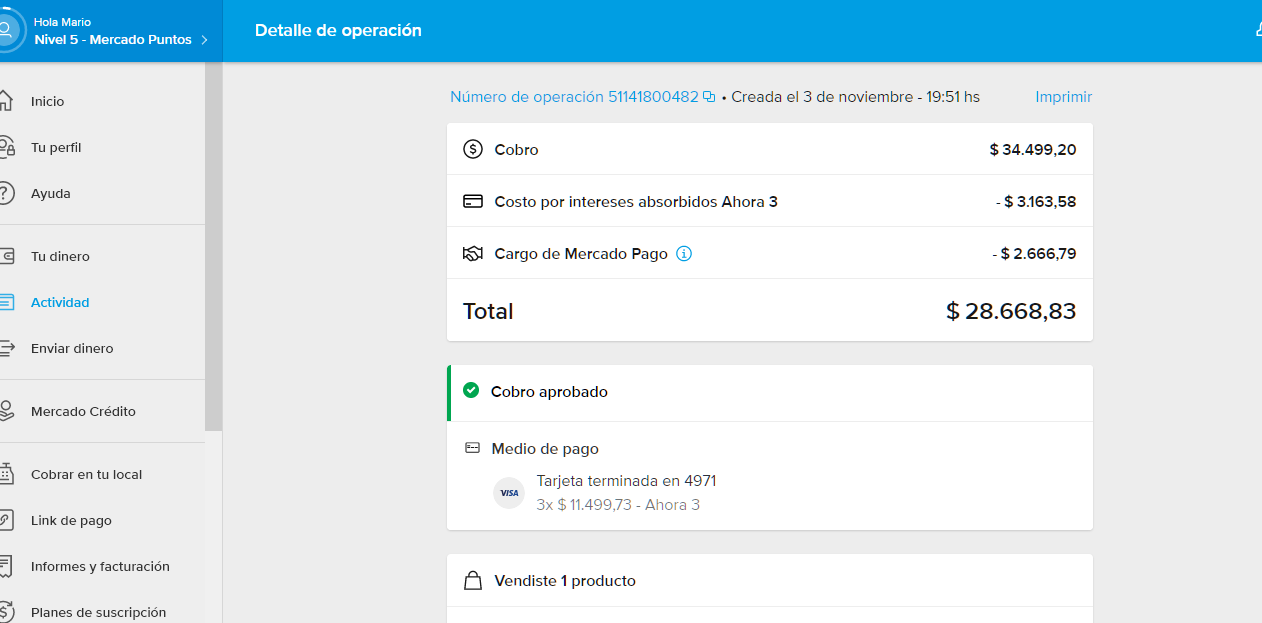Open Ayuda in the sidebar
Image resolution: width=1262 pixels, height=623 pixels.
pos(51,193)
